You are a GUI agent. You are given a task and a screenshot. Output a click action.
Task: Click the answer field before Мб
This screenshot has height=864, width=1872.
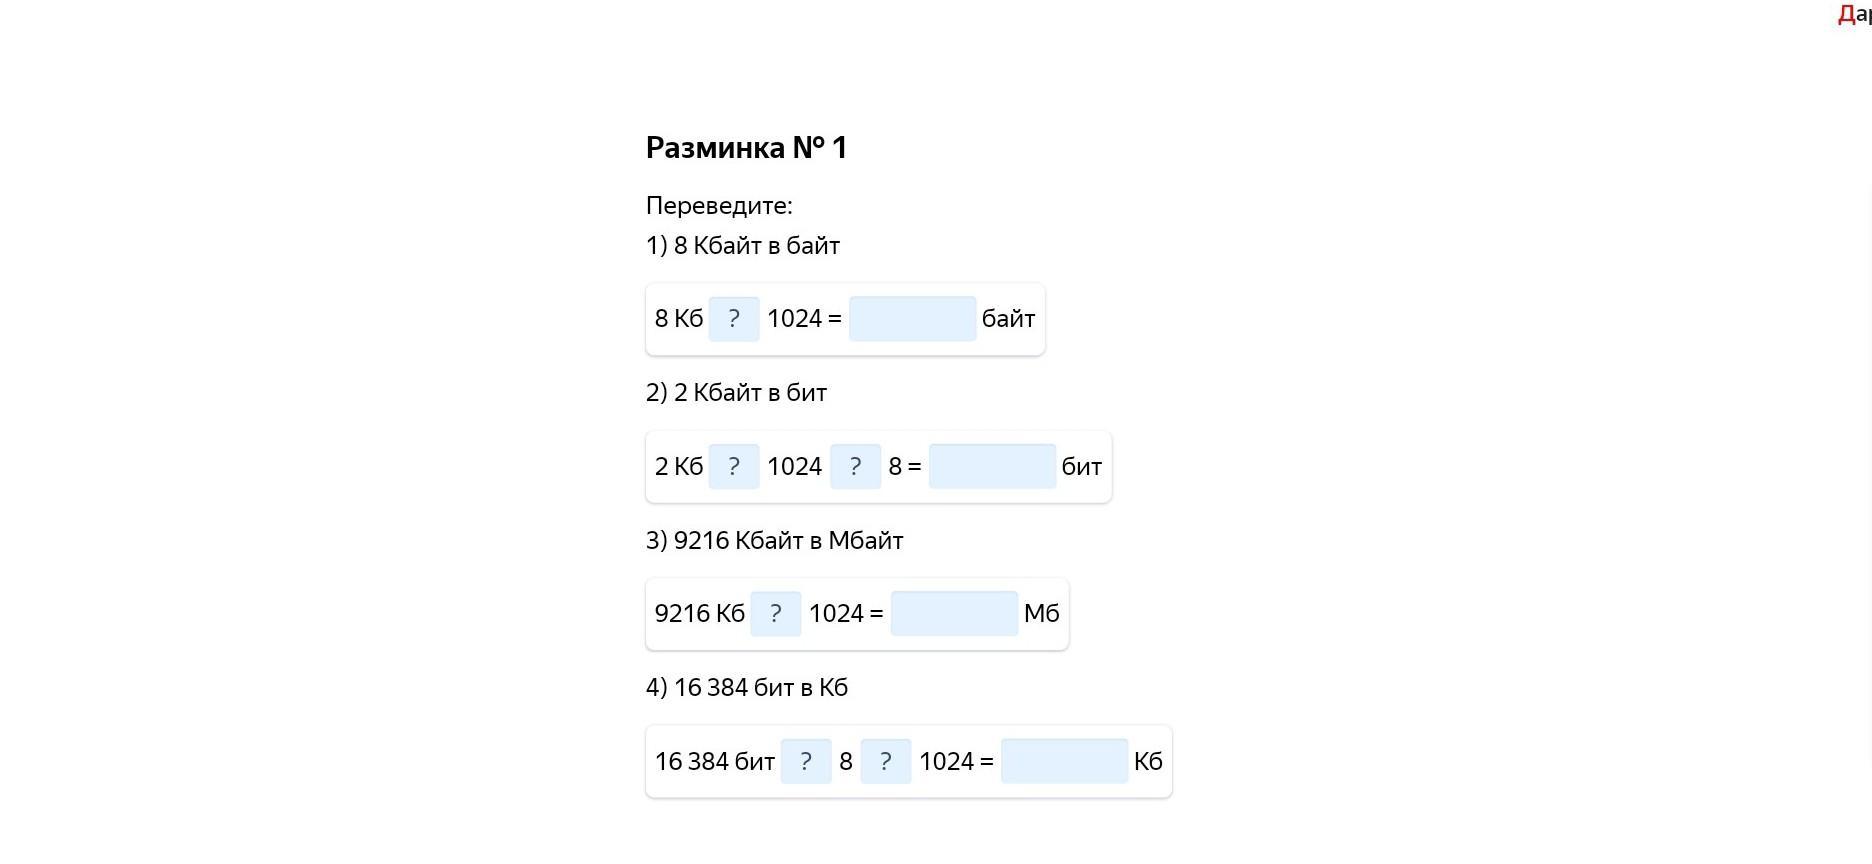[x=954, y=614]
